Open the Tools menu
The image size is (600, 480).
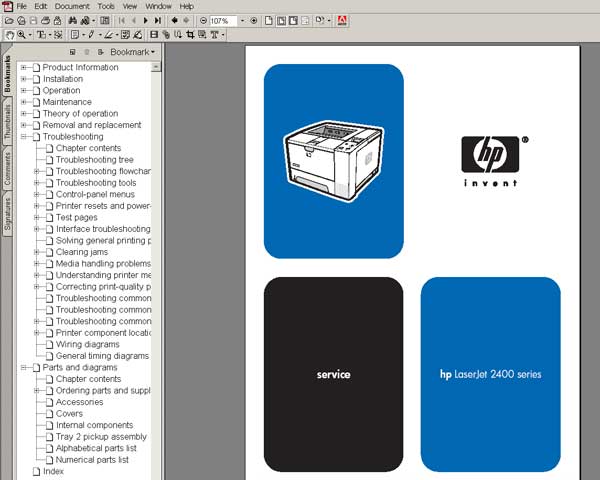coord(106,6)
